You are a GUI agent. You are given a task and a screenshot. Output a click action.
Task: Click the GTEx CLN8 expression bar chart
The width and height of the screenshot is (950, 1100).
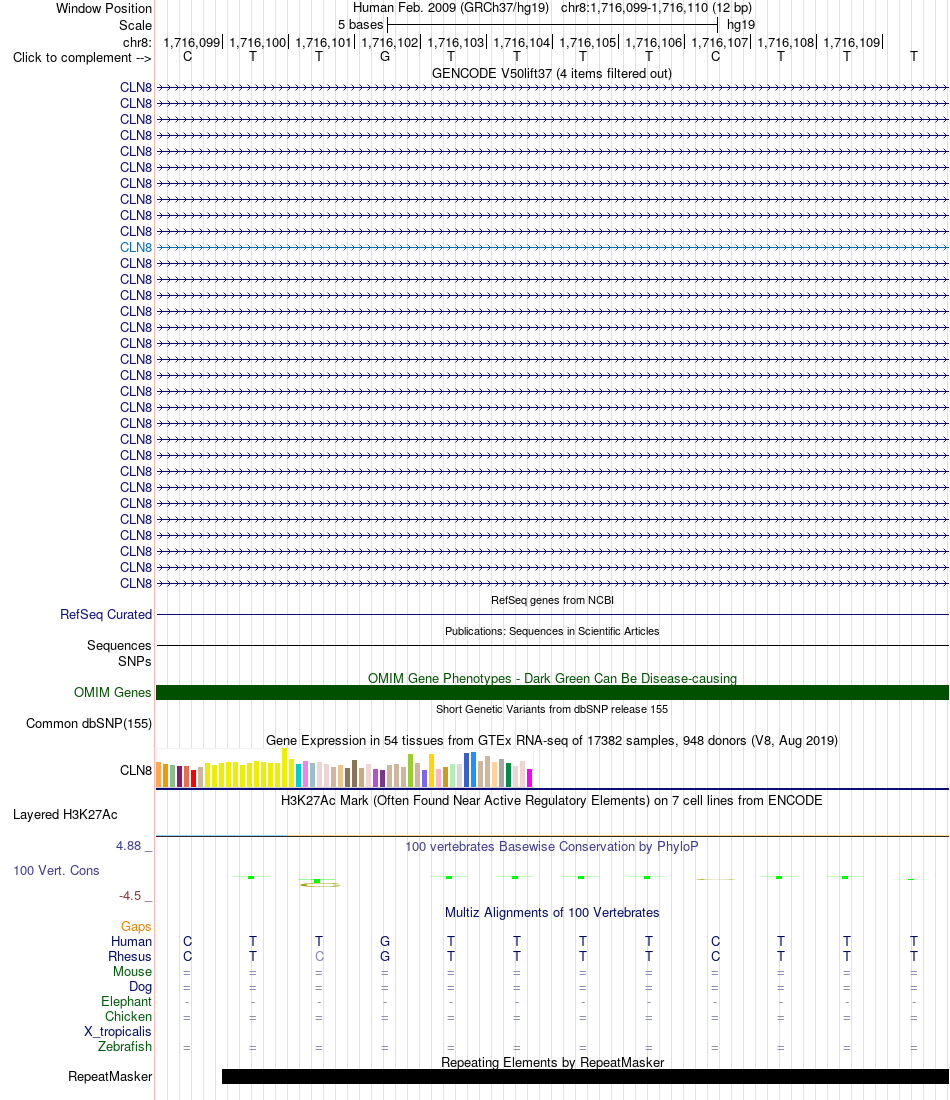pyautogui.click(x=344, y=767)
